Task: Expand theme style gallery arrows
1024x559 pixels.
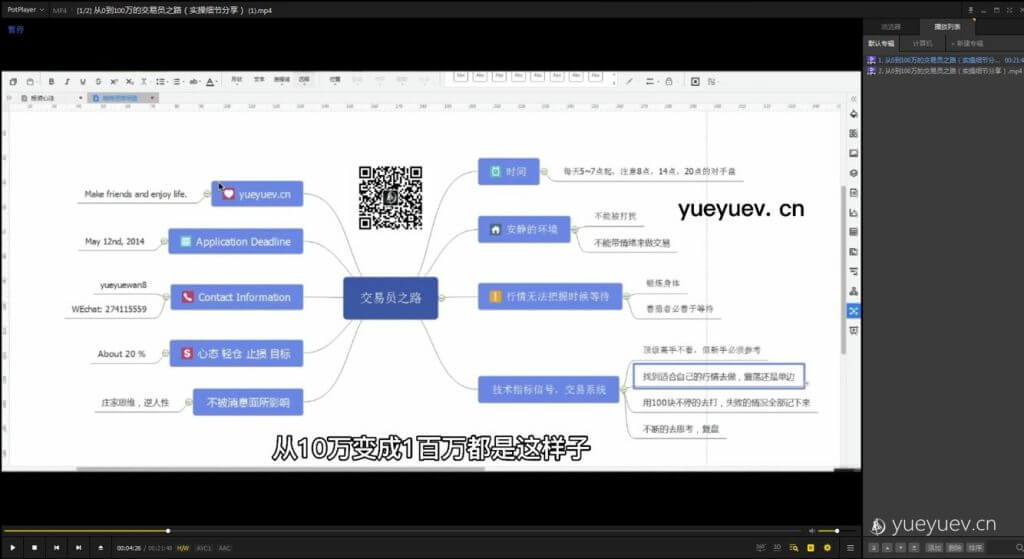Action: (x=613, y=81)
